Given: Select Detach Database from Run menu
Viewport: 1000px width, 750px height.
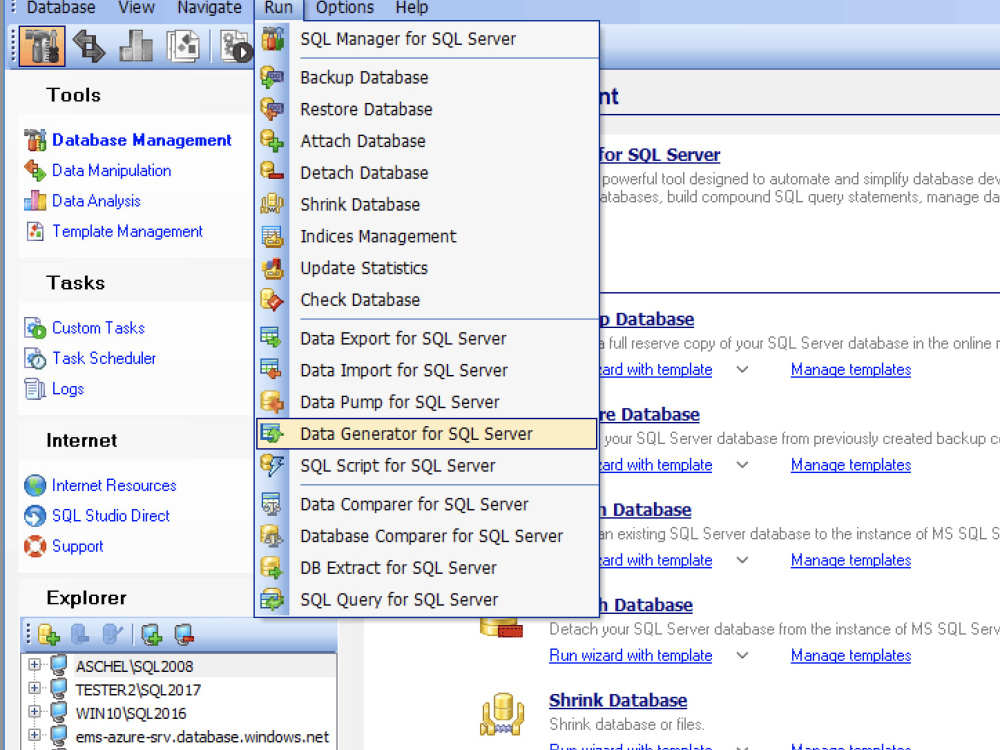Looking at the screenshot, I should [427, 173].
